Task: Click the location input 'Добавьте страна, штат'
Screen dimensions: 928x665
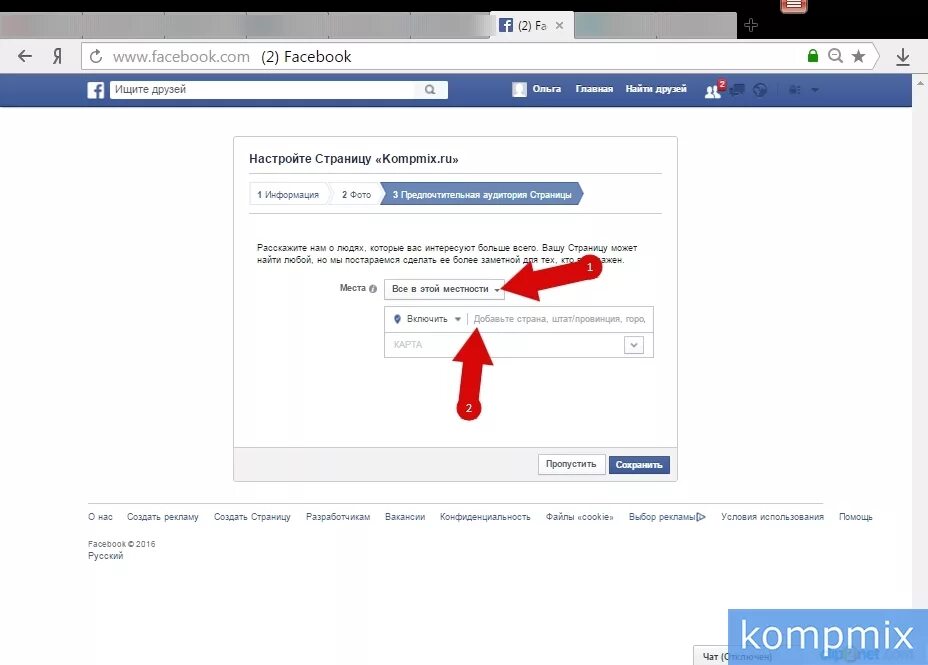Action: click(x=560, y=319)
